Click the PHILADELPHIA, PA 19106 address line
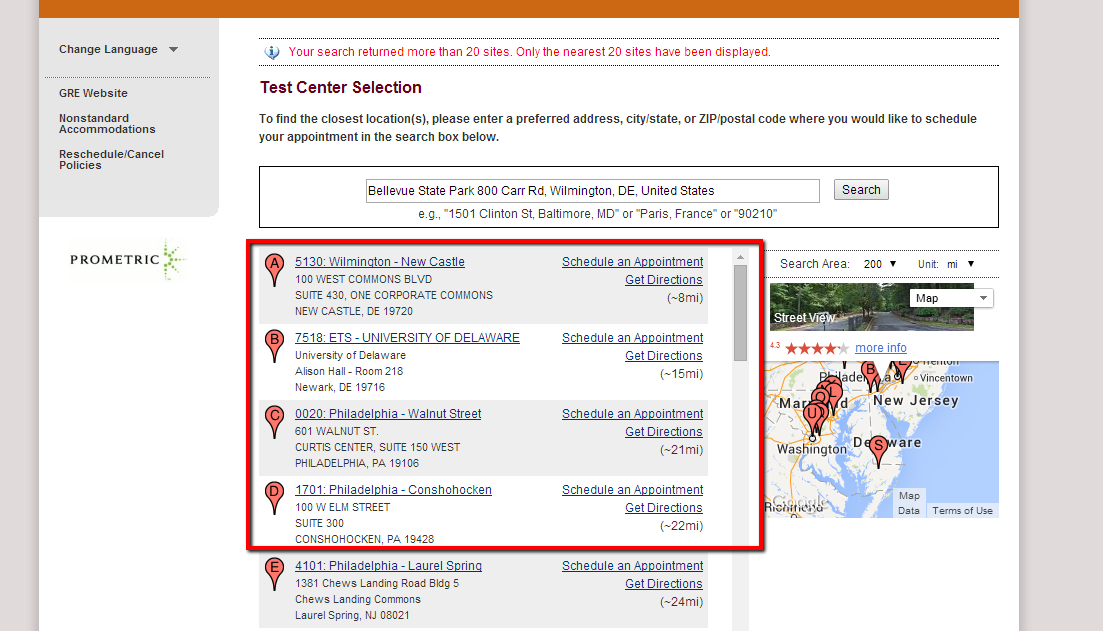Viewport: 1103px width, 631px height. tap(357, 464)
